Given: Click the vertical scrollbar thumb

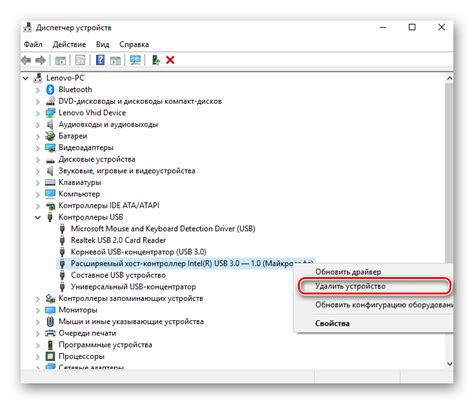Looking at the screenshot, I should [449, 173].
